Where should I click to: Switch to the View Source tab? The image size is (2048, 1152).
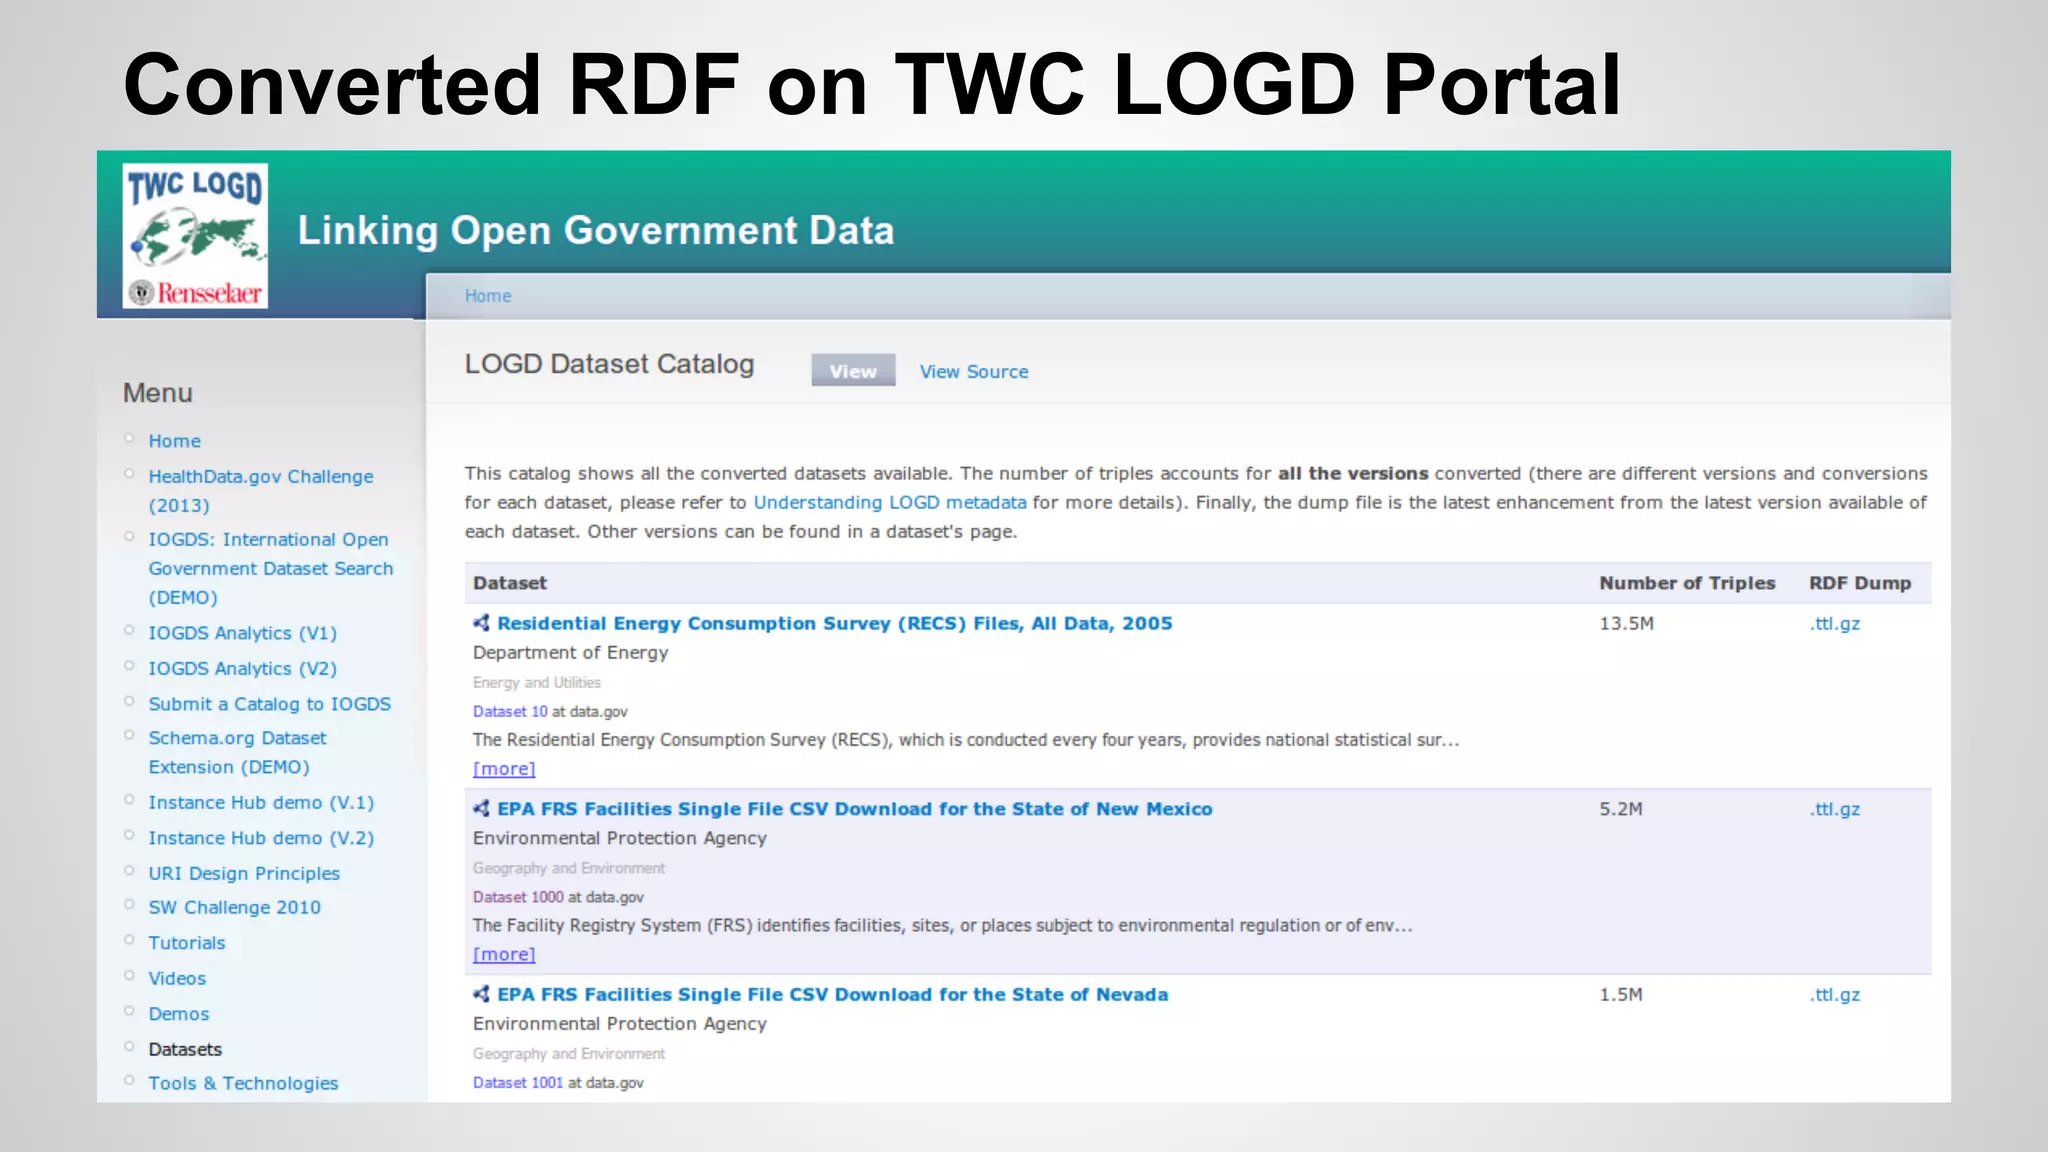[x=974, y=371]
